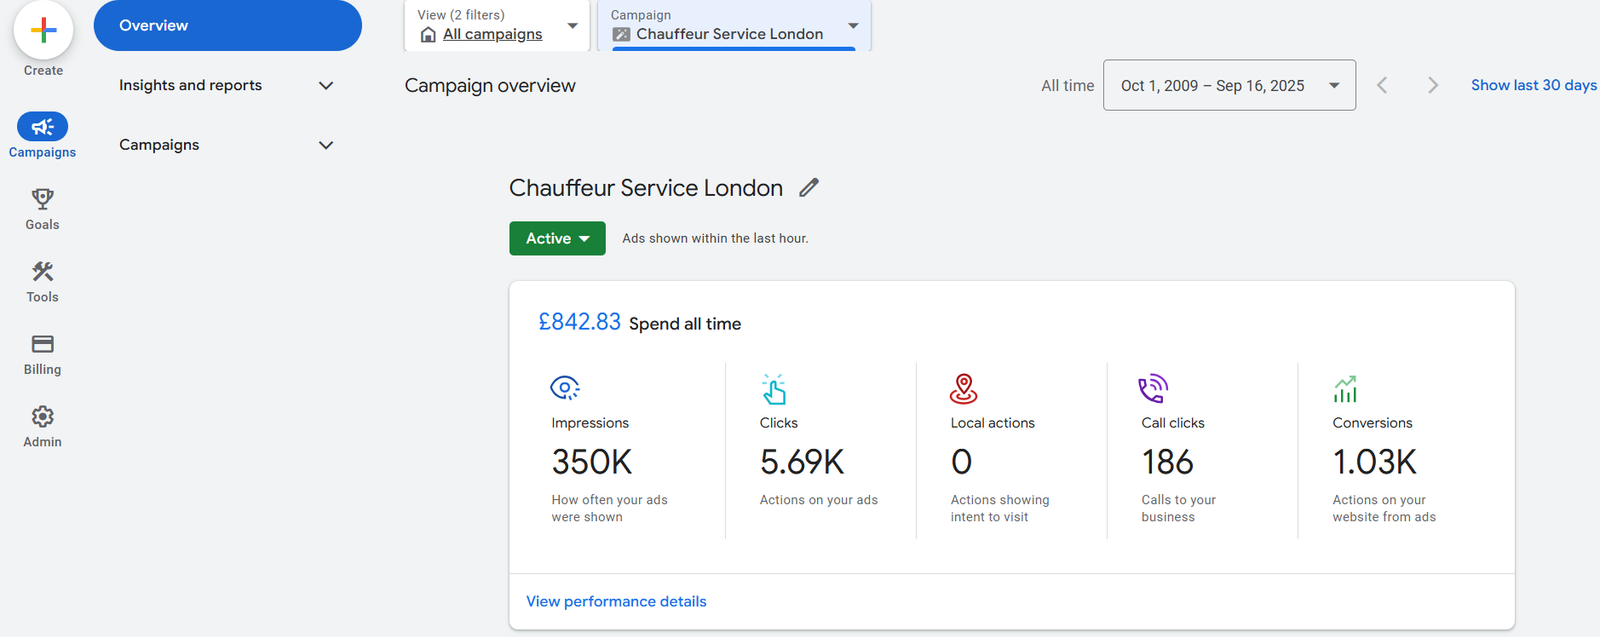This screenshot has width=1600, height=637.
Task: Open the View All campaigns filter
Action: click(x=497, y=26)
